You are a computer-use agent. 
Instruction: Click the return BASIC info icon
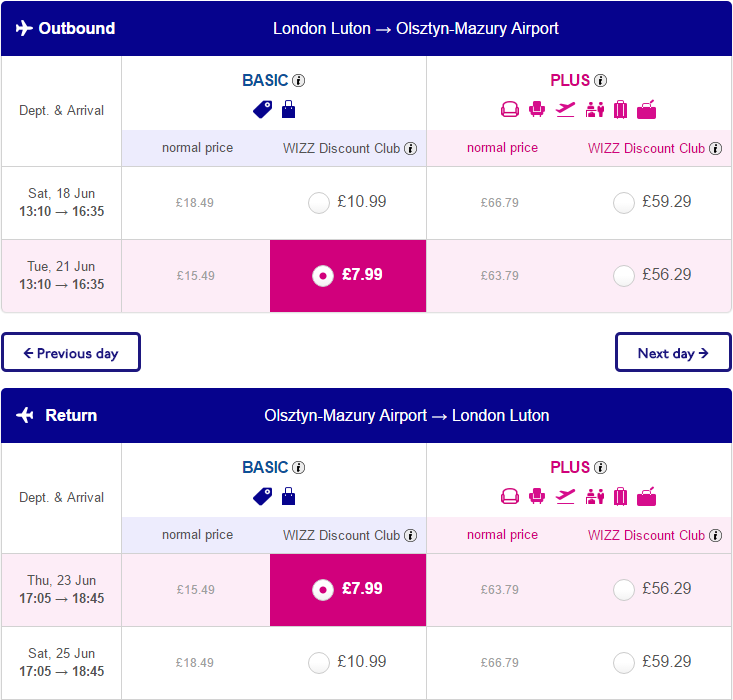pyautogui.click(x=298, y=467)
